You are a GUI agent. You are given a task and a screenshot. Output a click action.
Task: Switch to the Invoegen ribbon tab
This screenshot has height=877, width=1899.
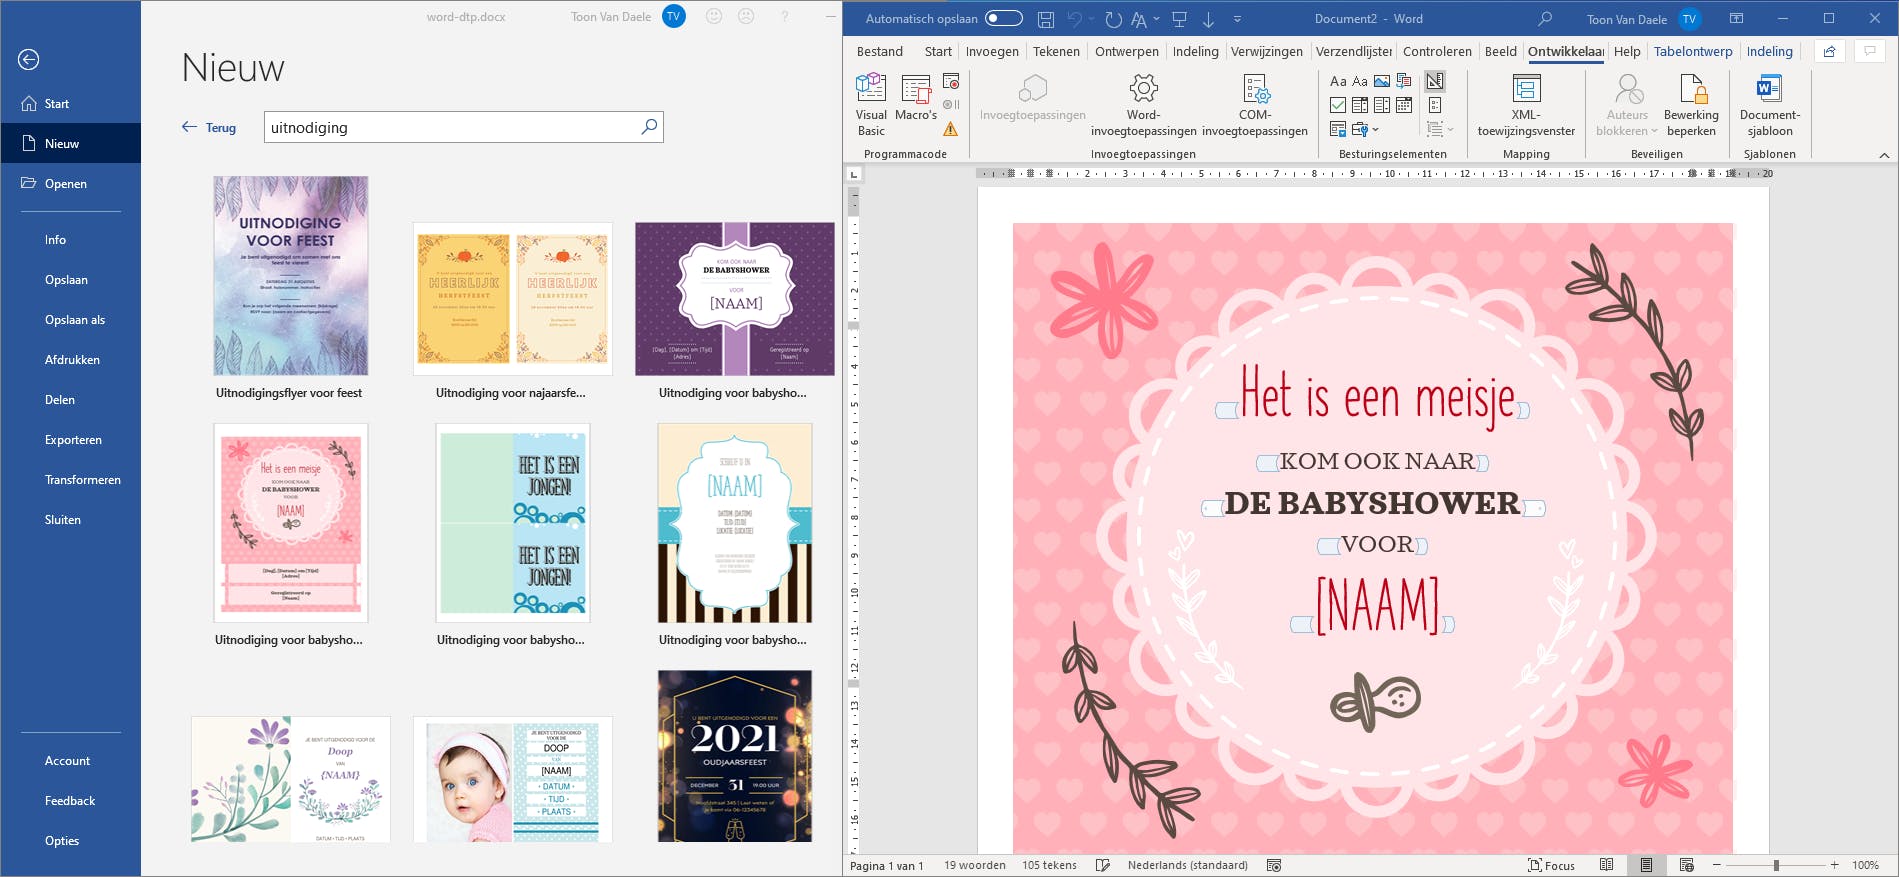pyautogui.click(x=992, y=51)
